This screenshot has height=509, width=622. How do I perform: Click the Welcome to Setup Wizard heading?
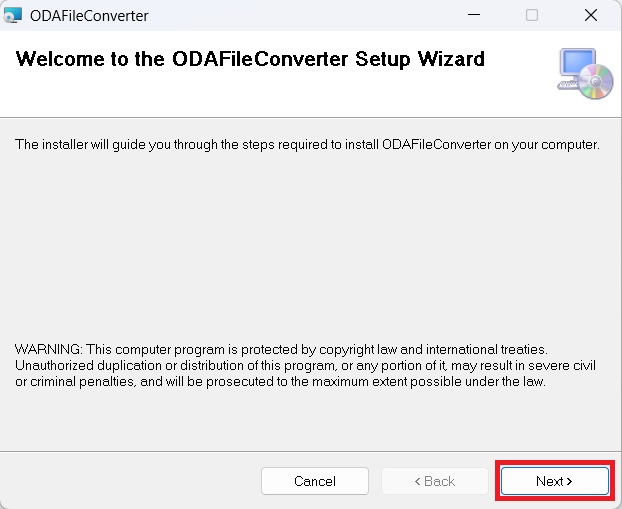250,59
